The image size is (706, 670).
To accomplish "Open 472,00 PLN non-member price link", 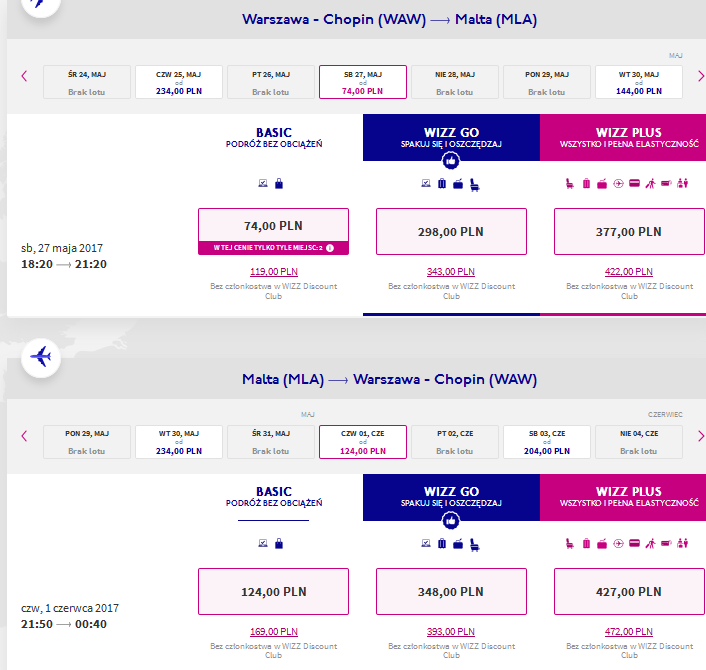I will 629,631.
